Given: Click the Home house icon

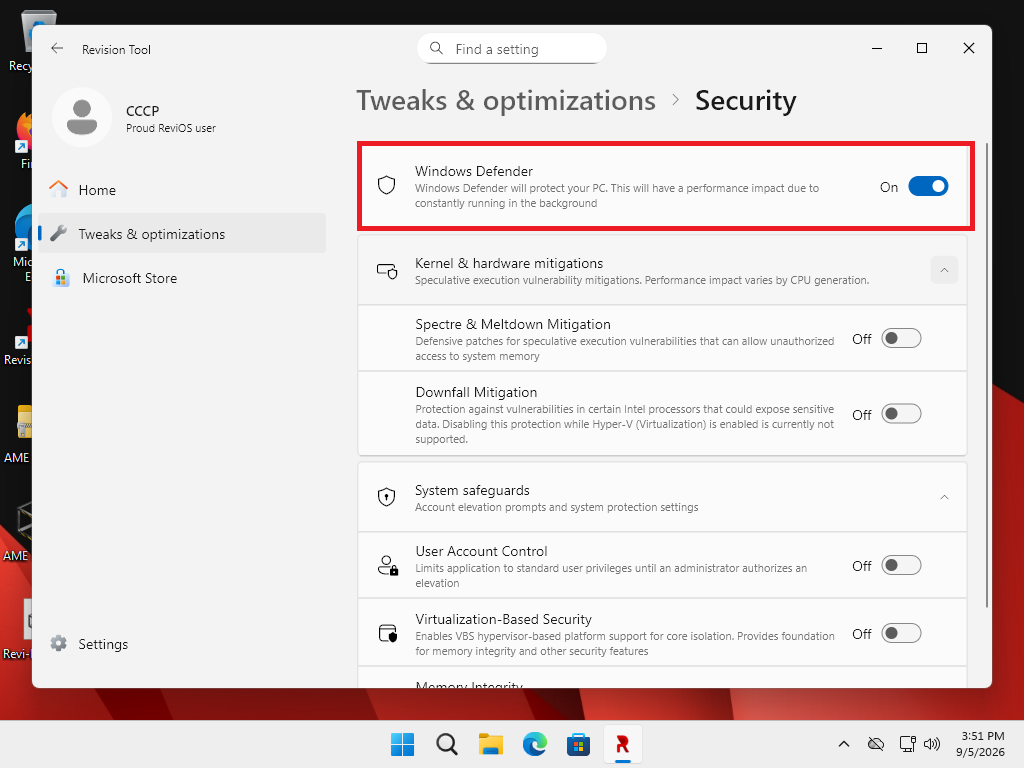Looking at the screenshot, I should [59, 189].
